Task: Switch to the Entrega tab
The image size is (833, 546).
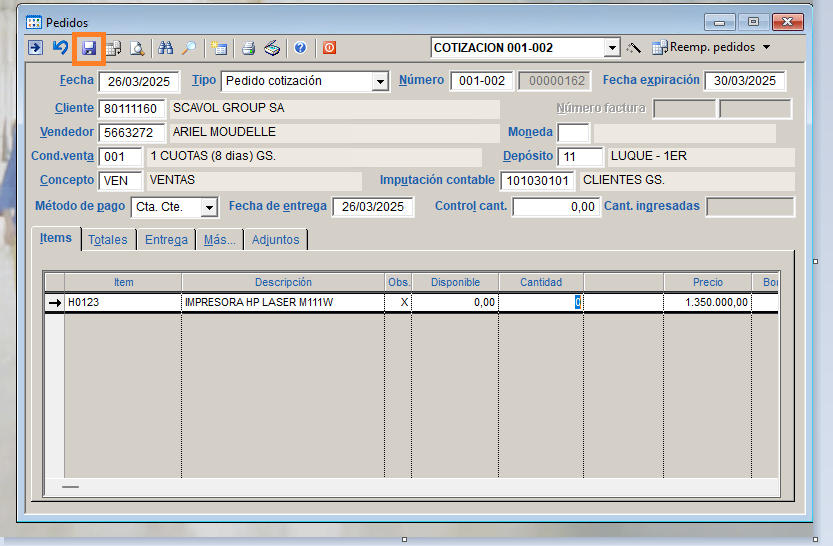Action: (166, 240)
